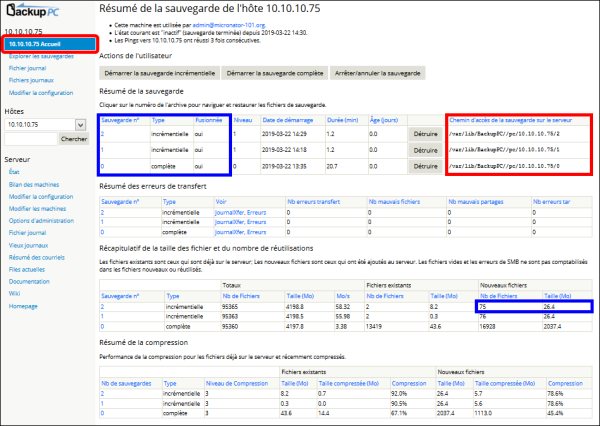
Task: Open Résumé des courriels
Action: [37, 257]
